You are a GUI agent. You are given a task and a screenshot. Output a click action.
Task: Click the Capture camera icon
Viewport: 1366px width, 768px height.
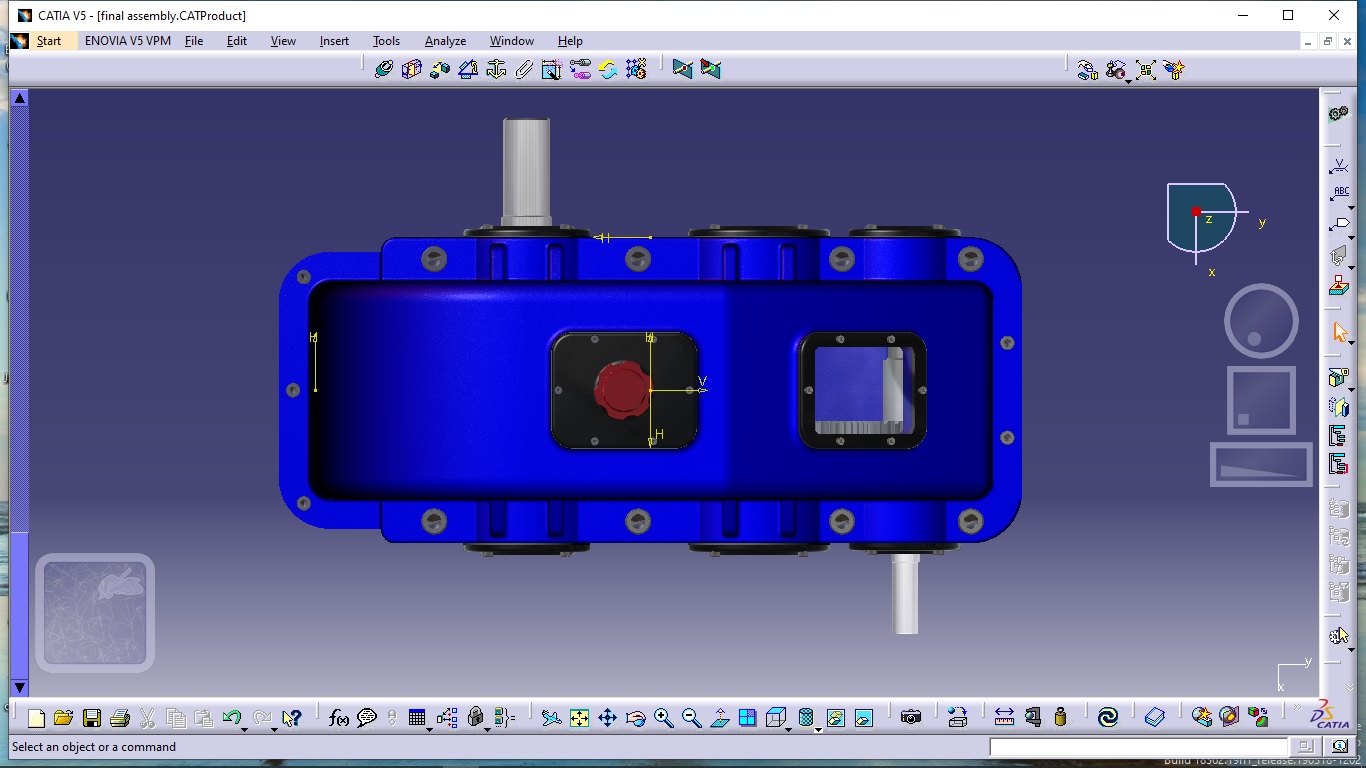point(910,718)
